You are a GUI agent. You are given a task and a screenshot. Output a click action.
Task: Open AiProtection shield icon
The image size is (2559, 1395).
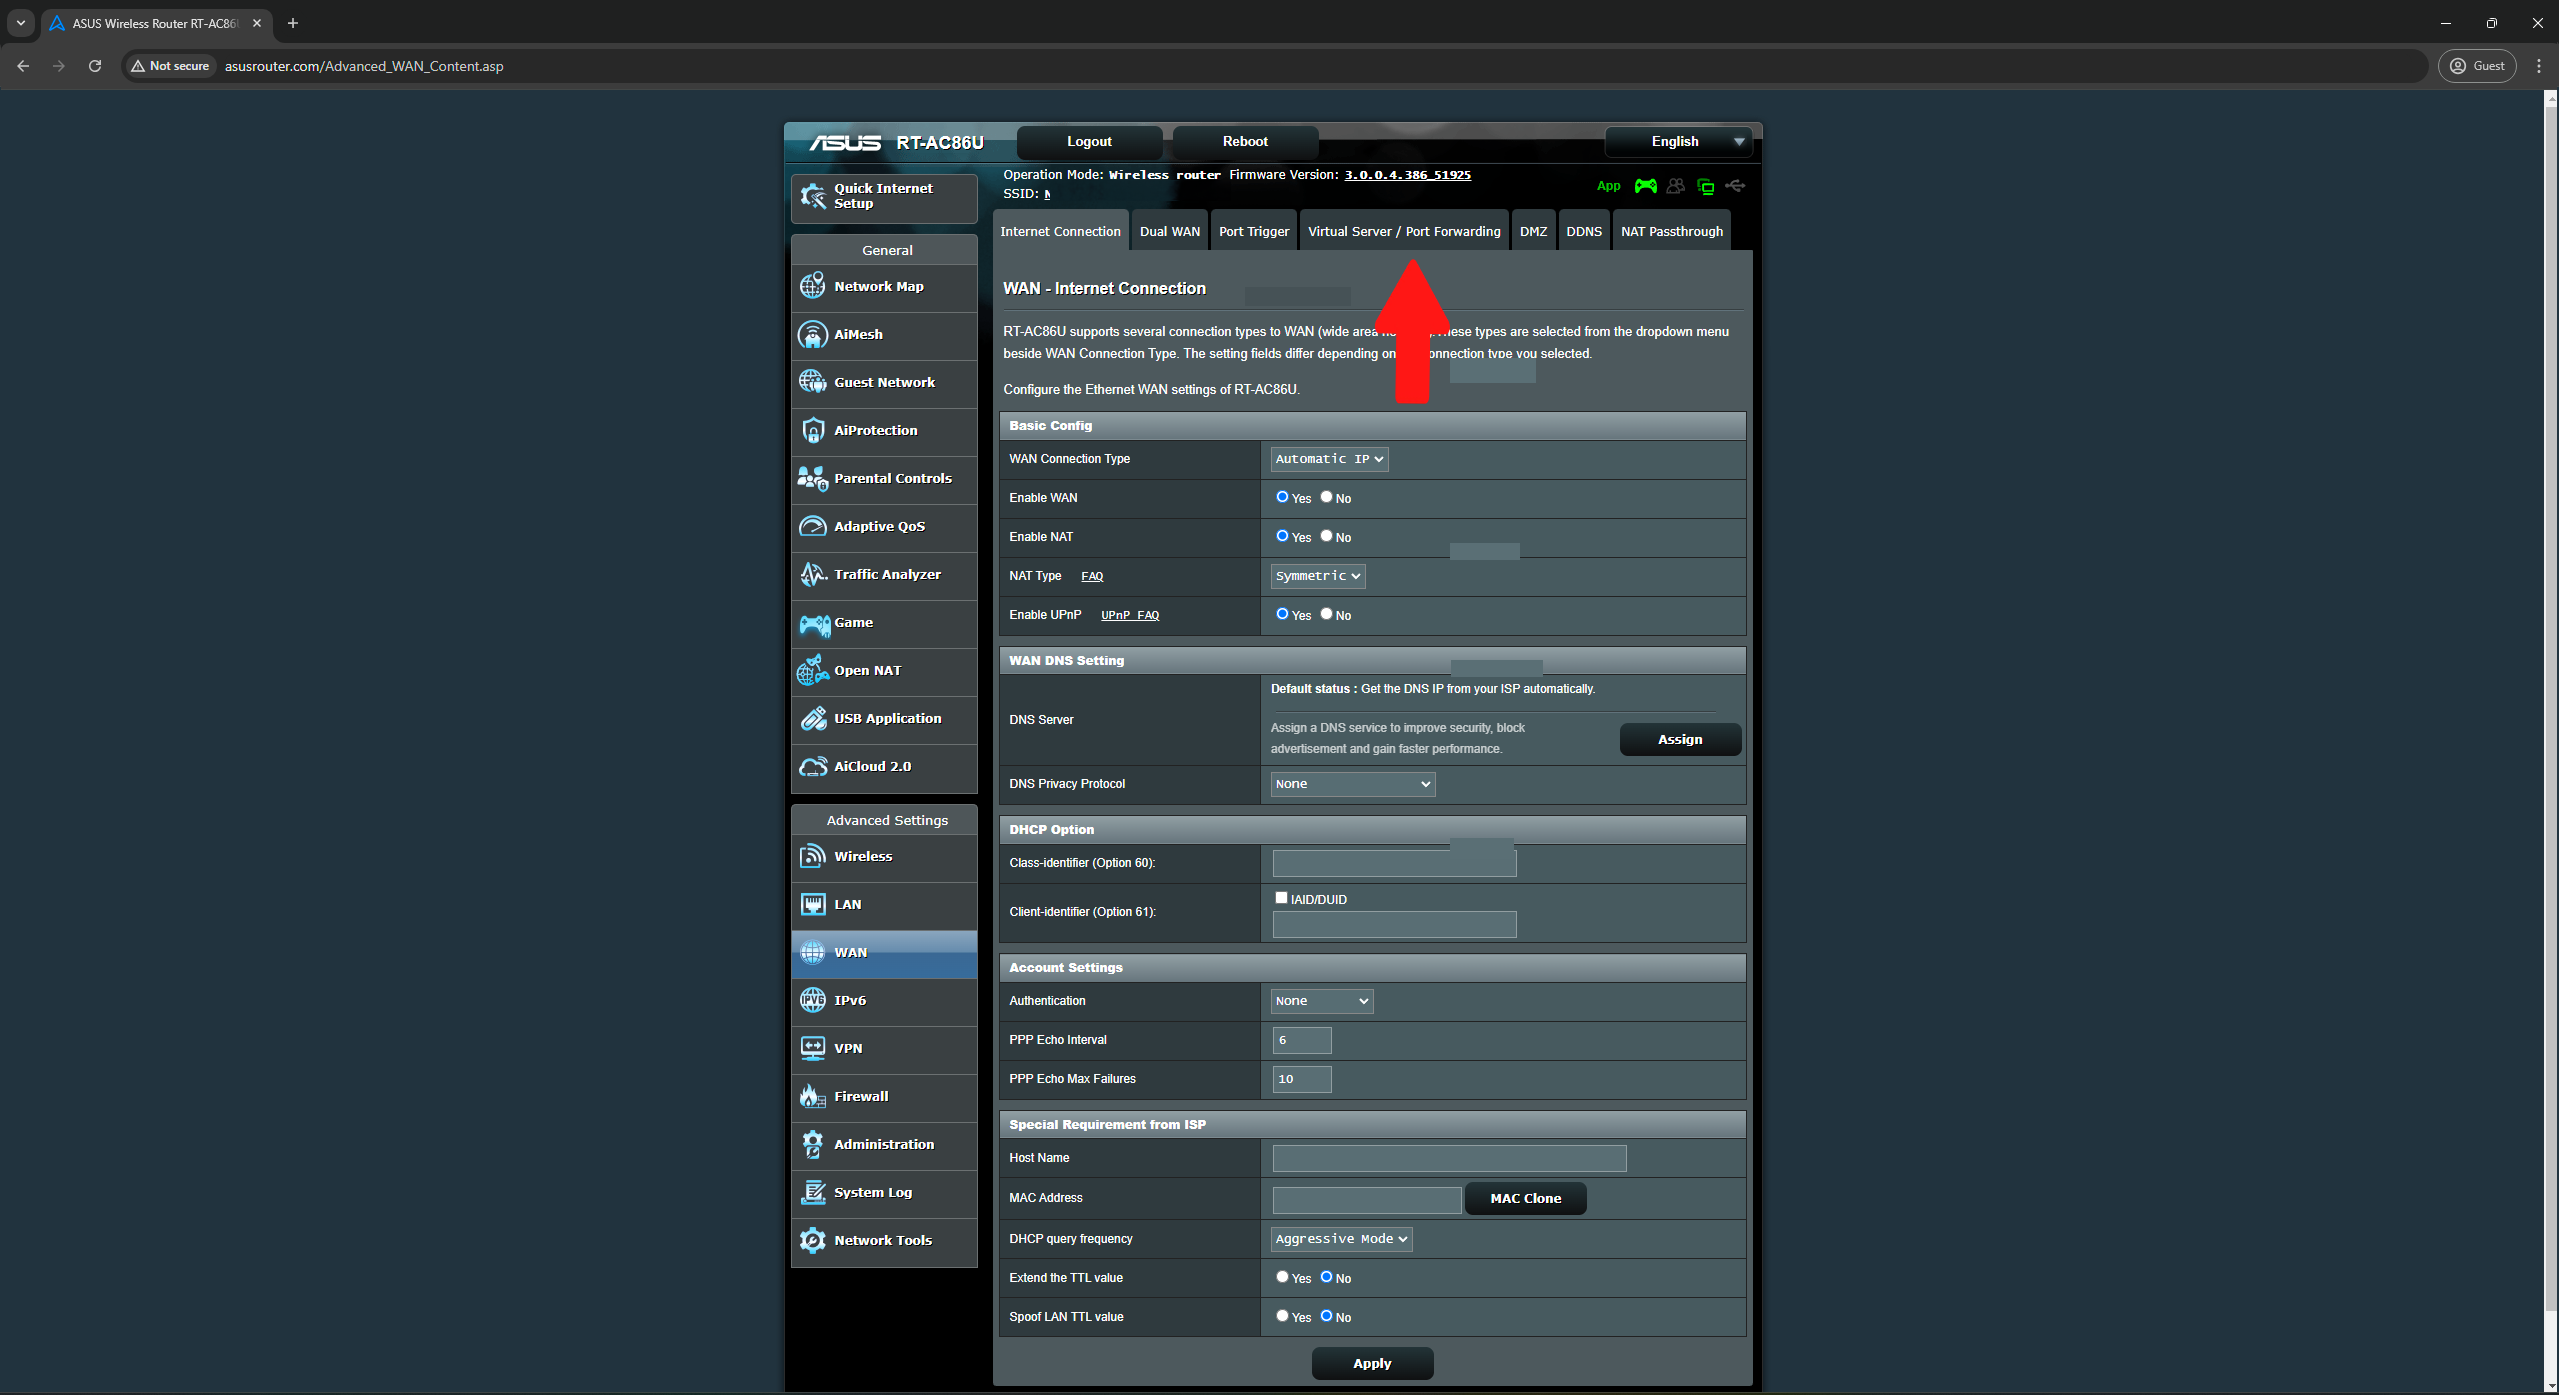[x=813, y=430]
